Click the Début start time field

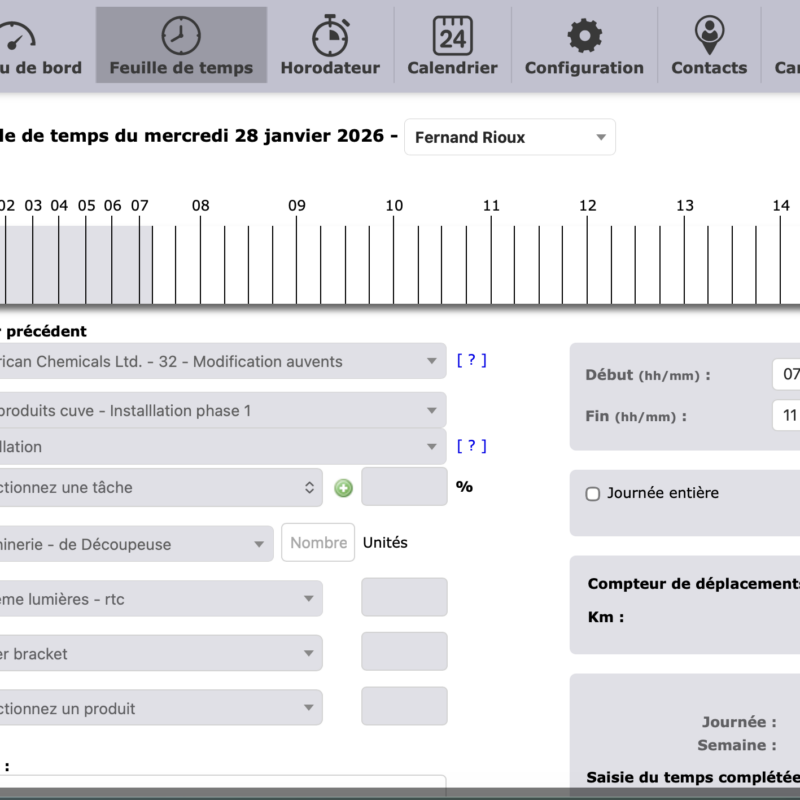(x=787, y=375)
